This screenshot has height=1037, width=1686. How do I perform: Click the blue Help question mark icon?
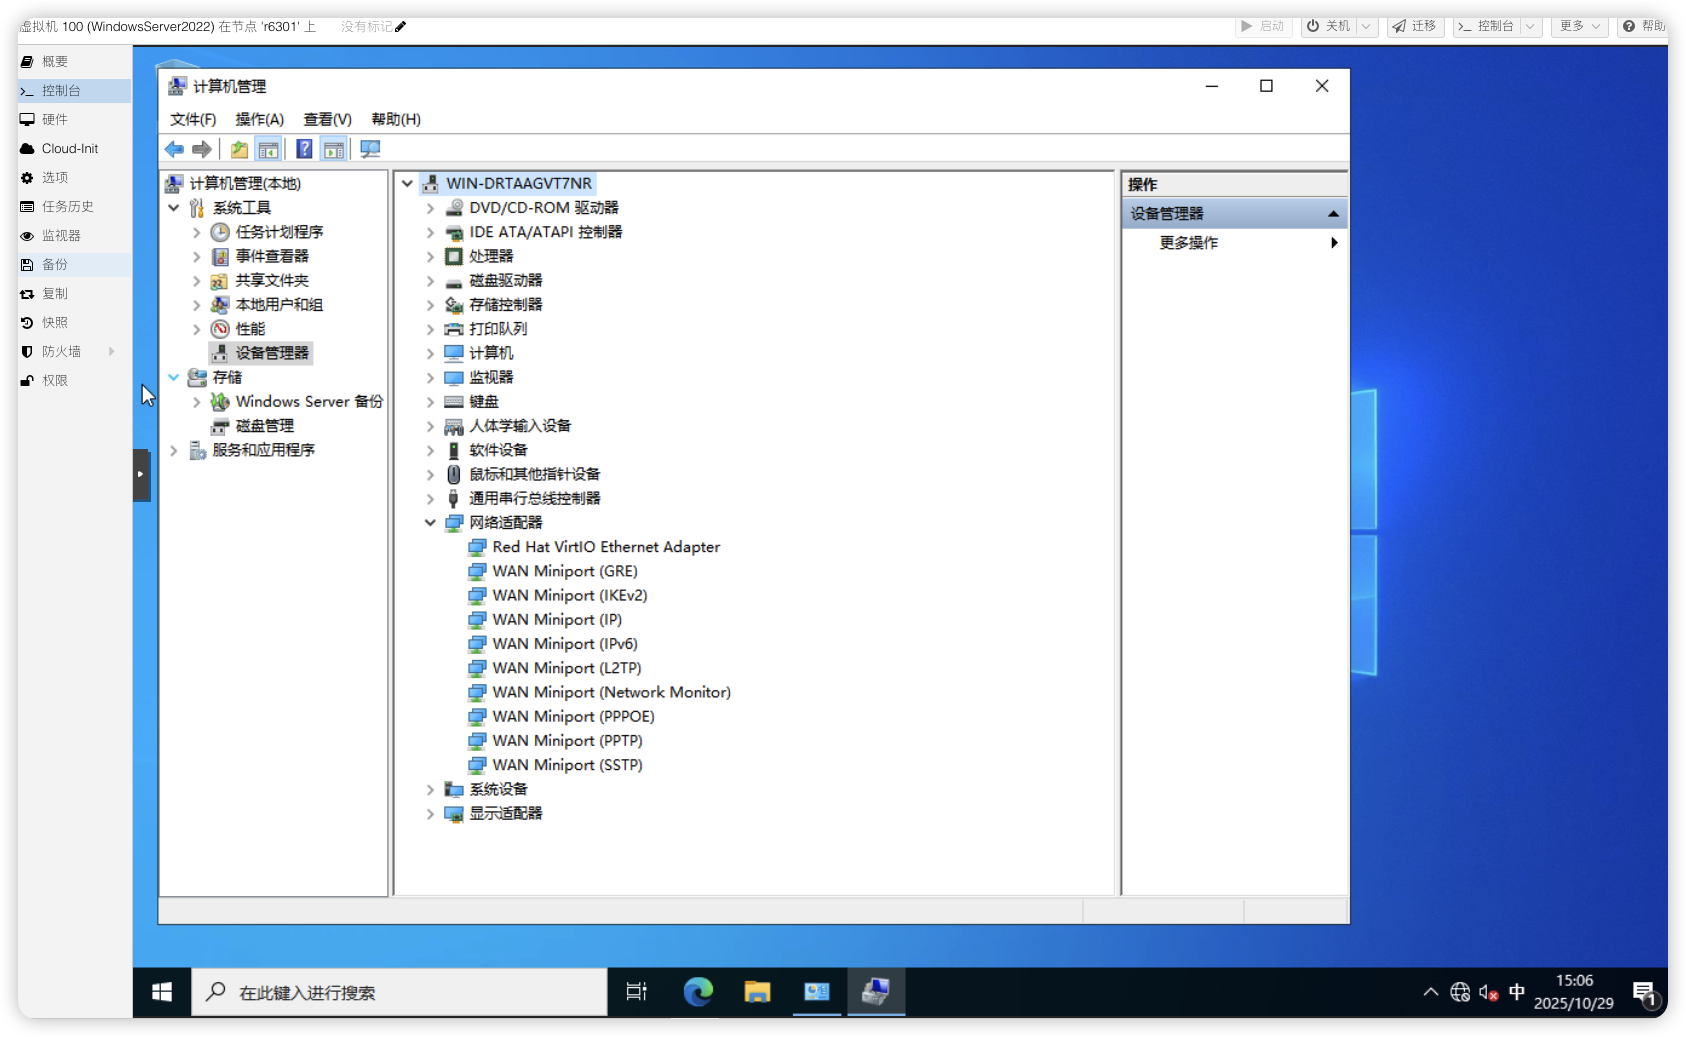pos(304,150)
